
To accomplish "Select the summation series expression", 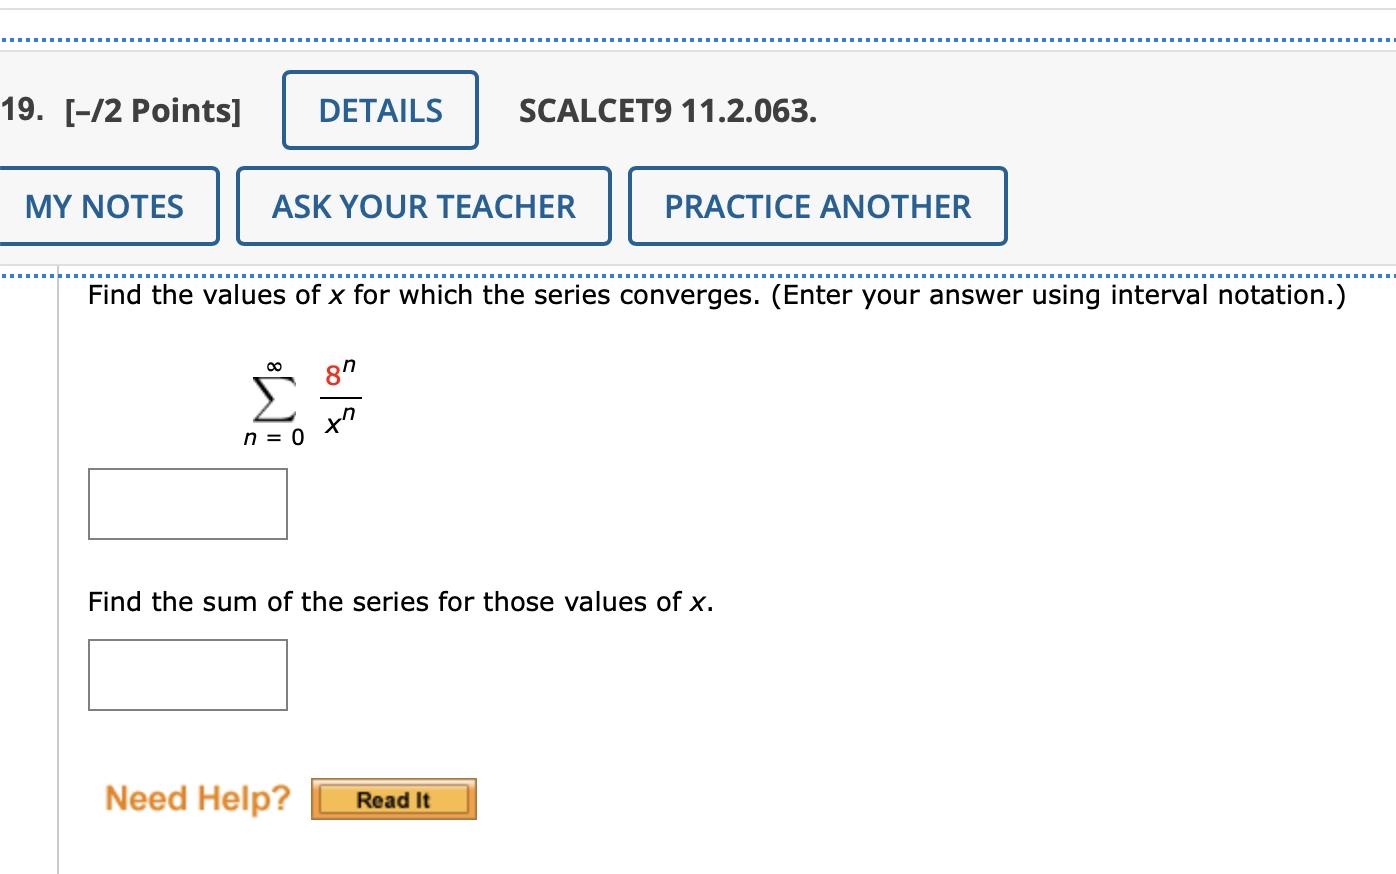I will [305, 398].
